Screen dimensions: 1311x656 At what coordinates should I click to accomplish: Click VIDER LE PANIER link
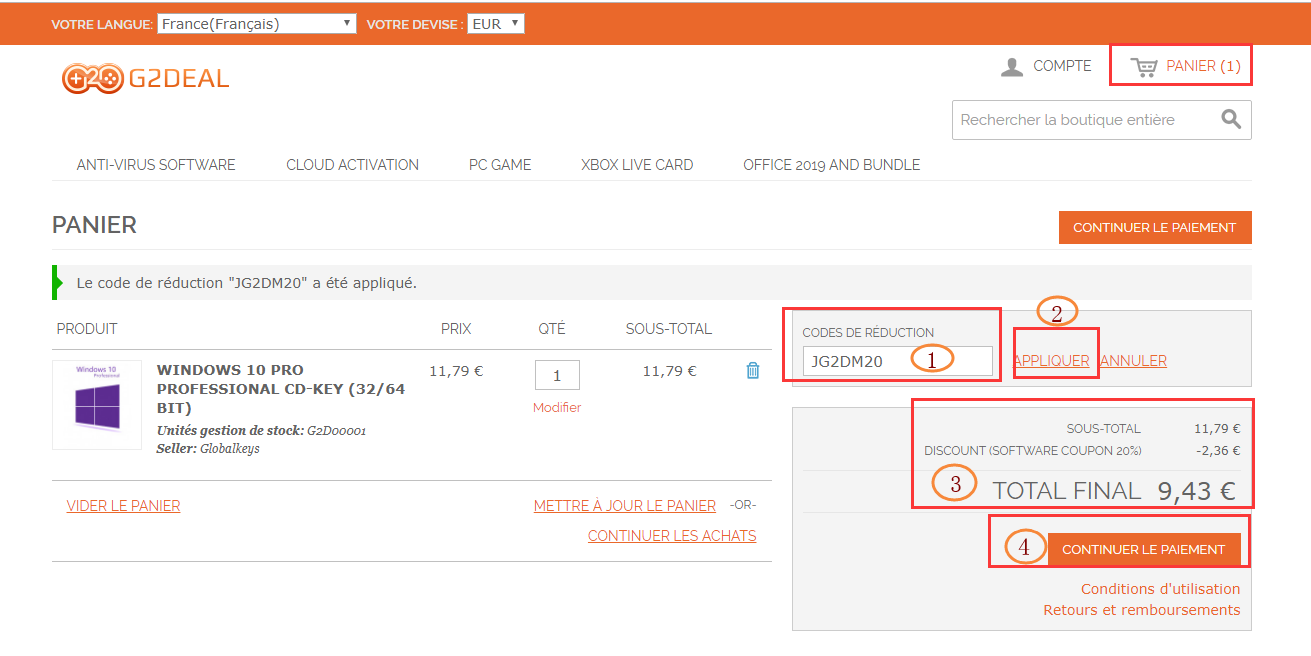123,506
